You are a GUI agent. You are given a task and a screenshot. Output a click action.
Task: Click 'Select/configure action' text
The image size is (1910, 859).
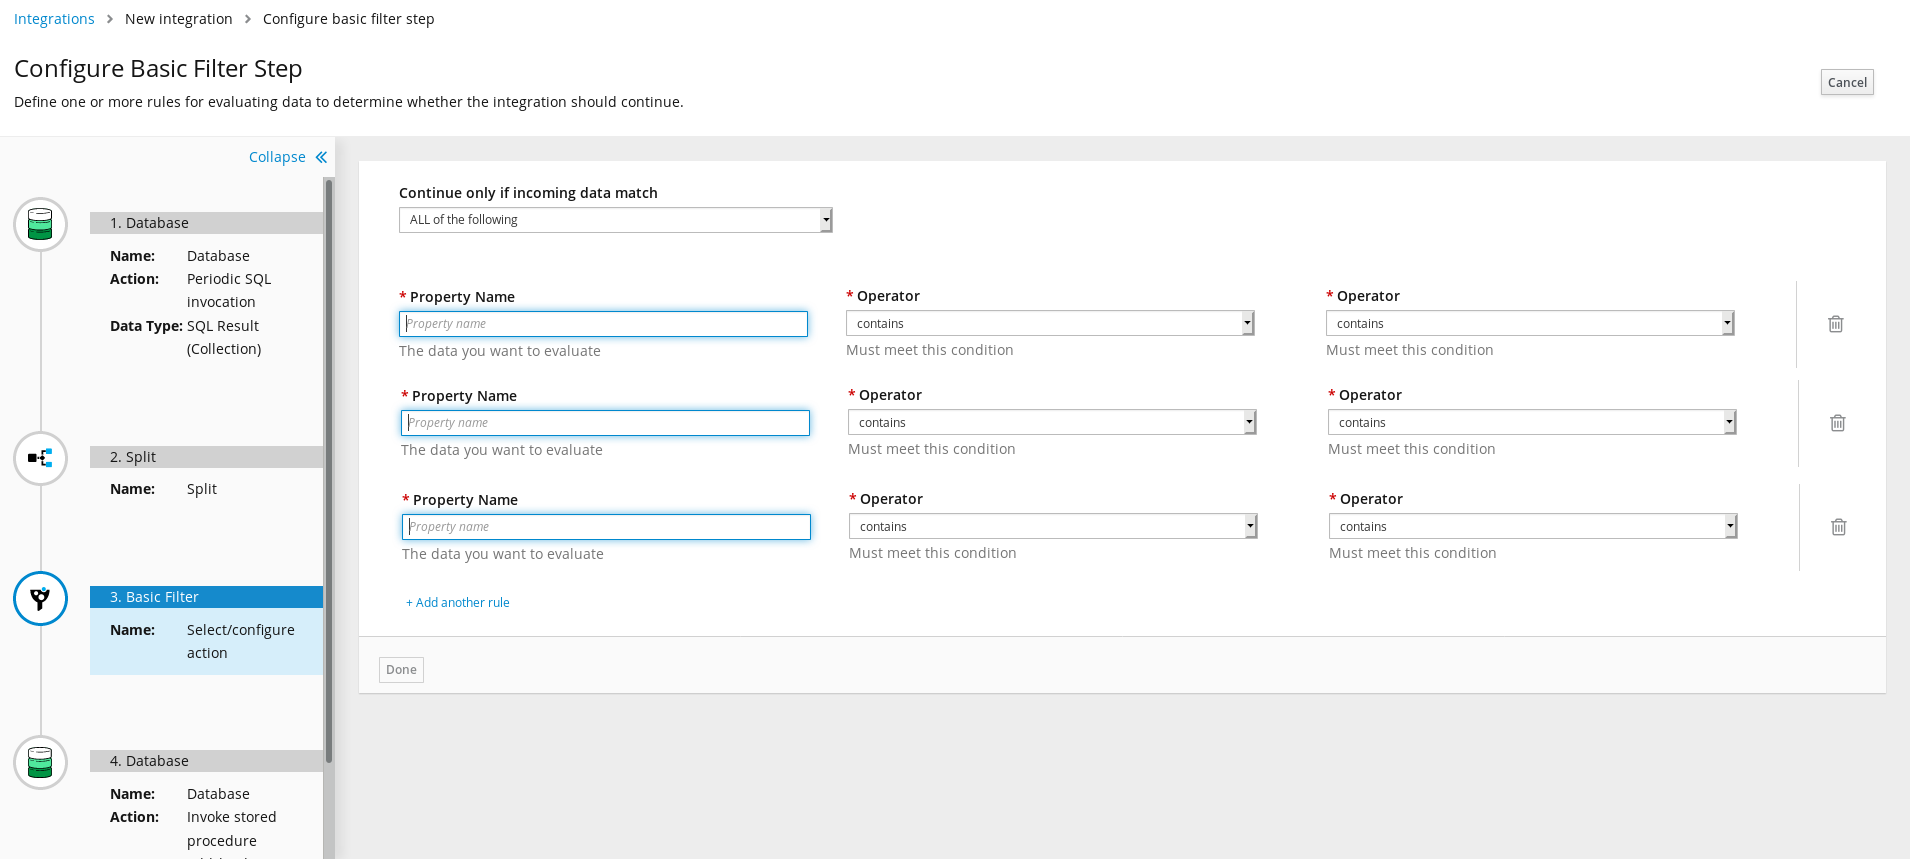click(x=241, y=641)
